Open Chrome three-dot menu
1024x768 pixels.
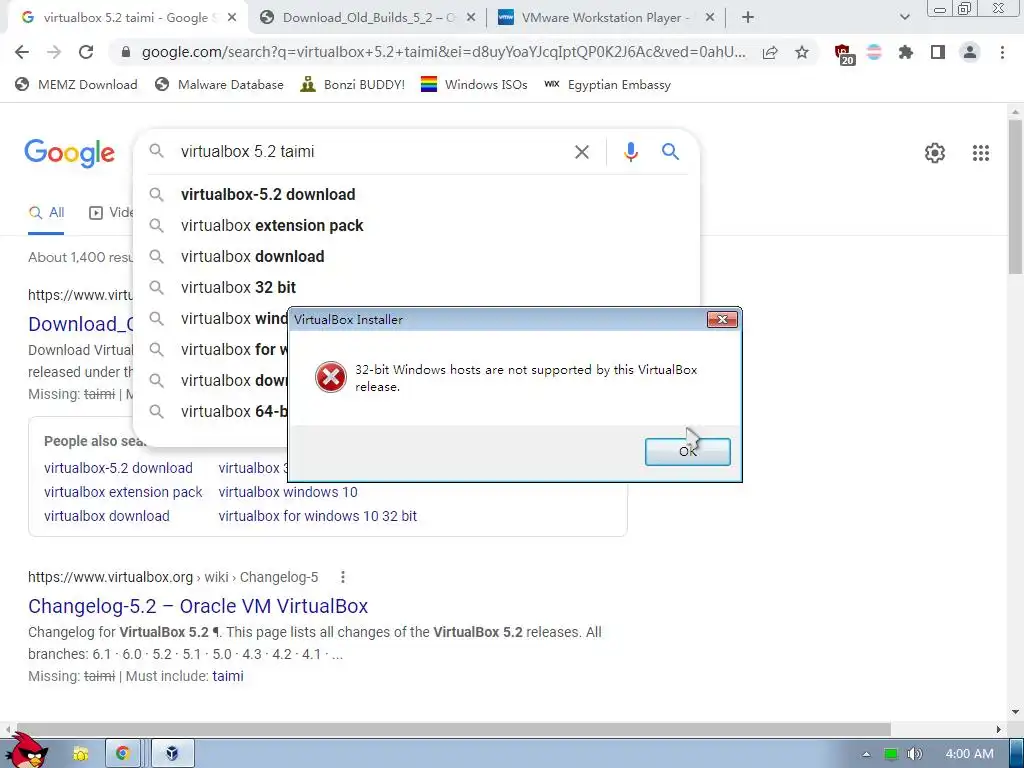point(1002,52)
